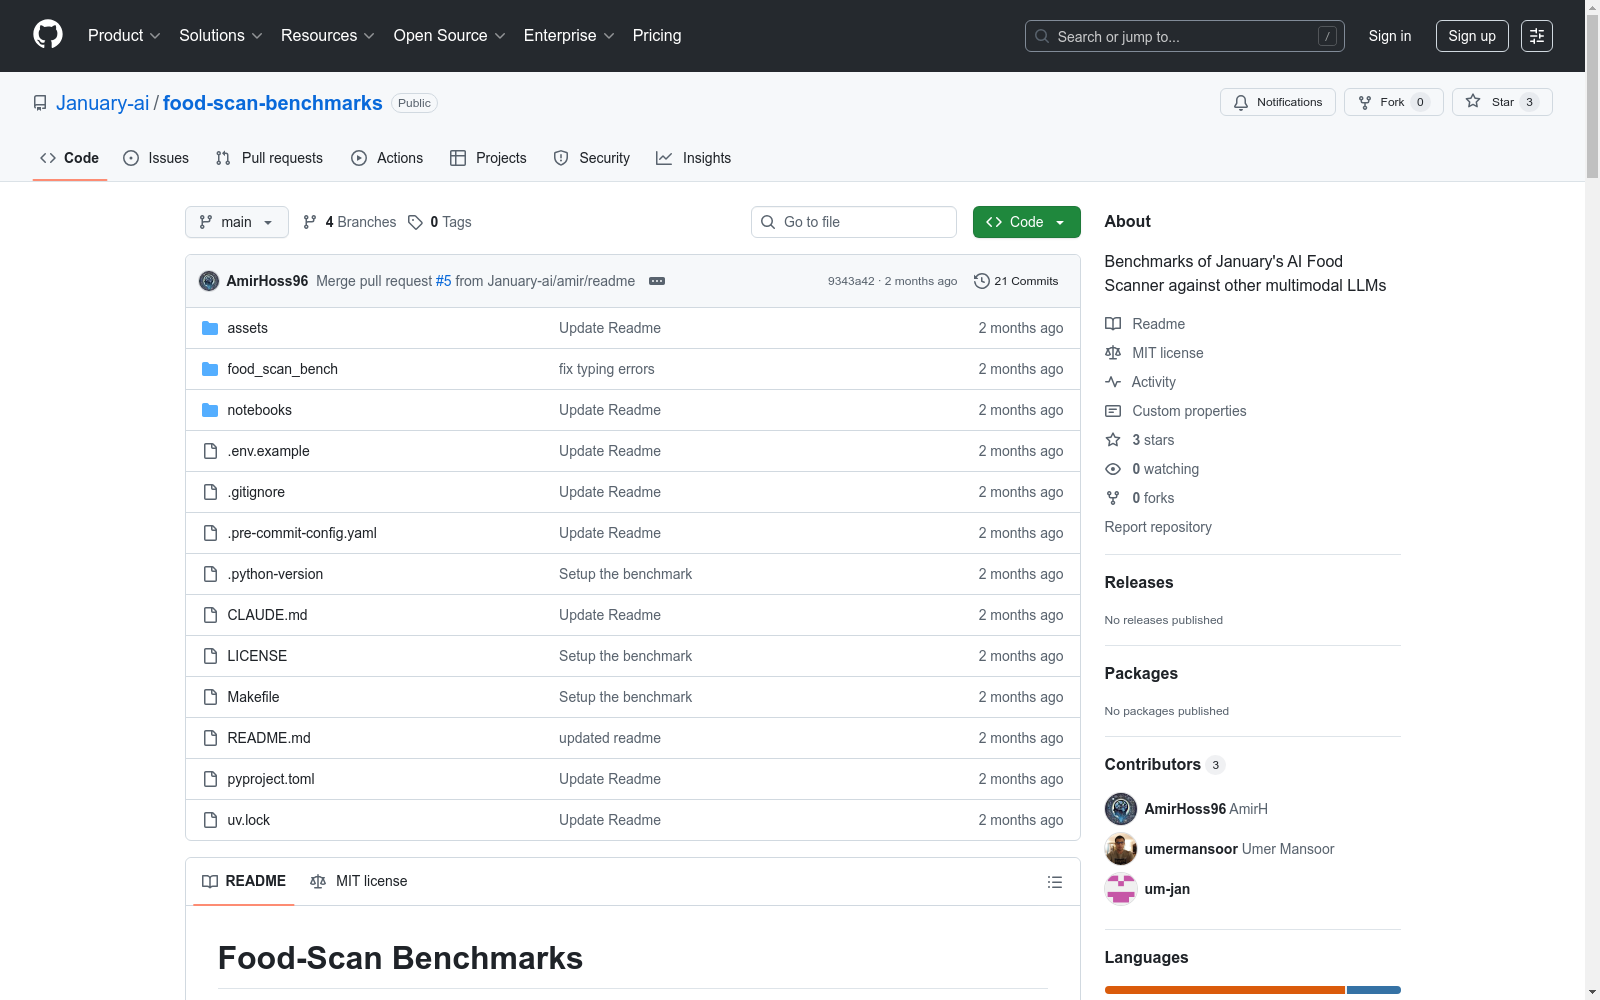Switch to the Security tab
Image resolution: width=1600 pixels, height=1000 pixels.
point(592,158)
